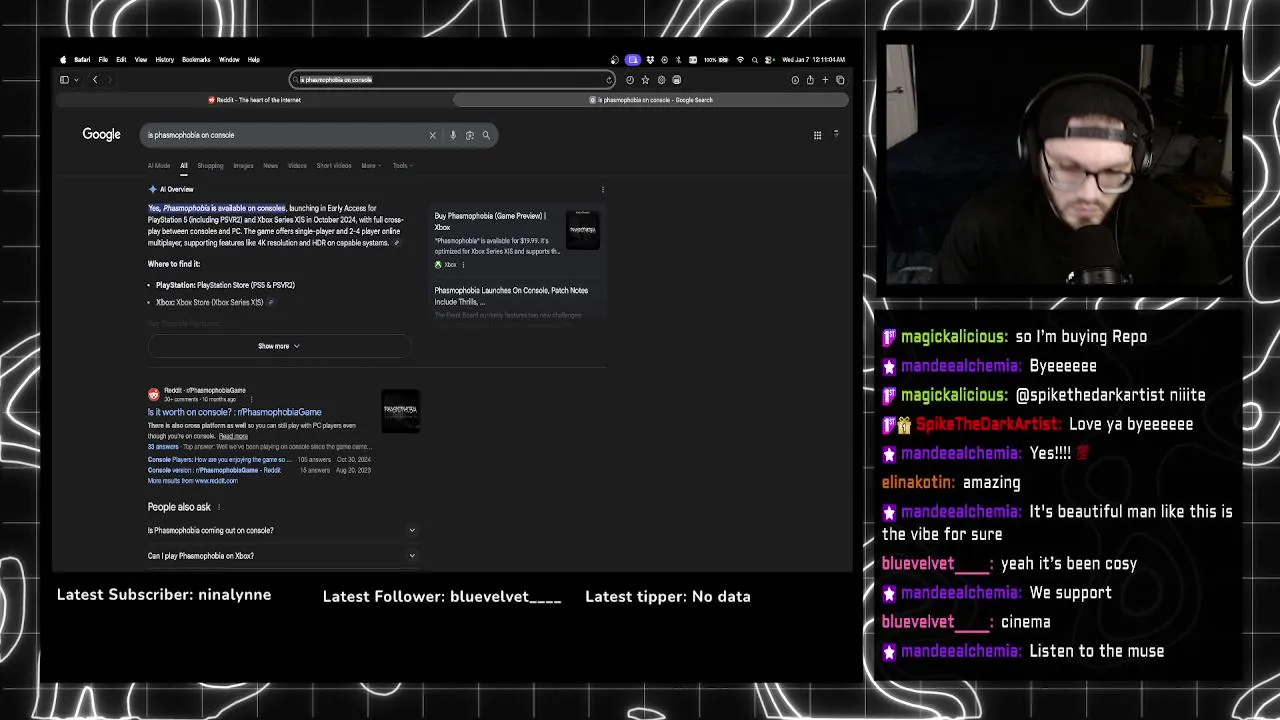Image resolution: width=1280 pixels, height=720 pixels.
Task: Show the tab overview icon in Safari
Action: pyautogui.click(x=840, y=80)
